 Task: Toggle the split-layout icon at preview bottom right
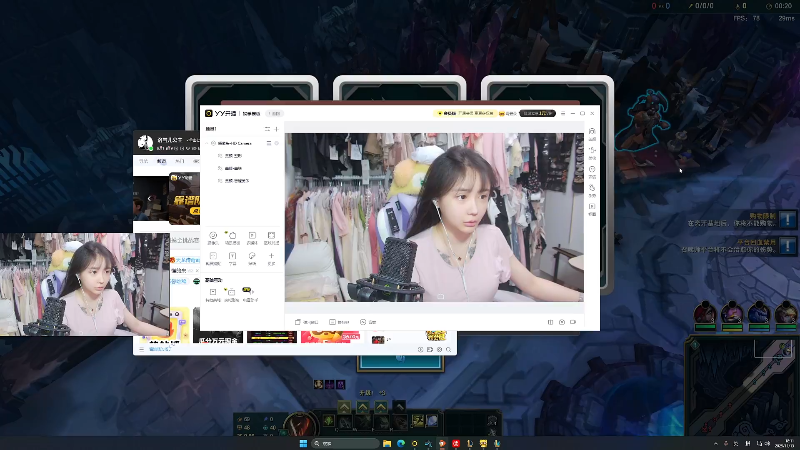pos(551,322)
